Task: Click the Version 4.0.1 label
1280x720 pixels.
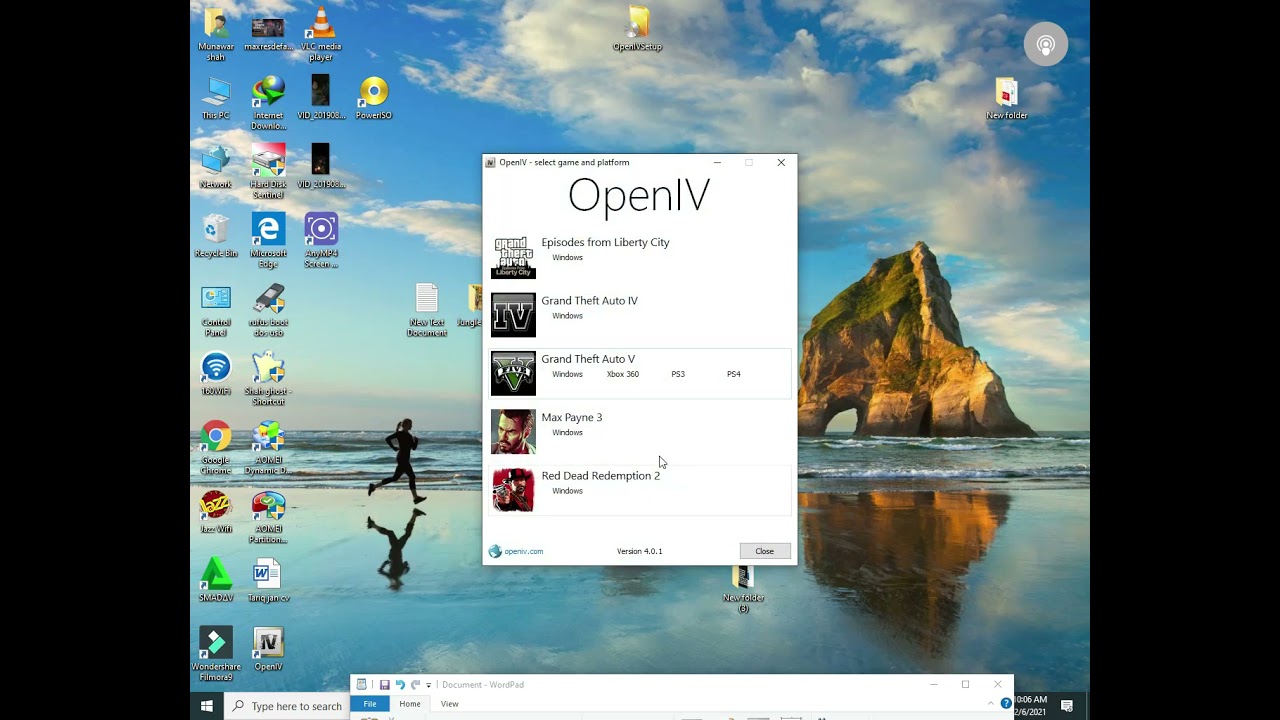Action: click(639, 551)
